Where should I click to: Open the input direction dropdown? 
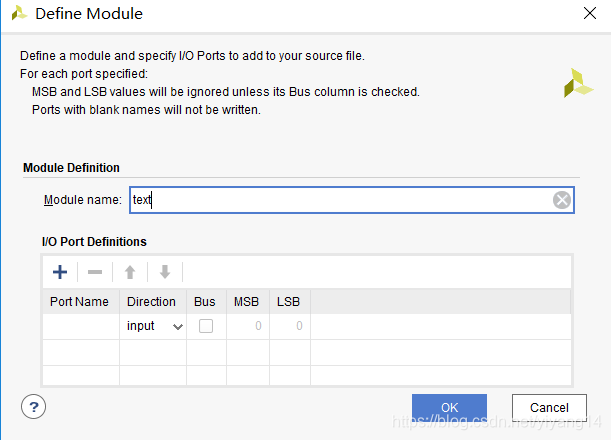[x=154, y=326]
